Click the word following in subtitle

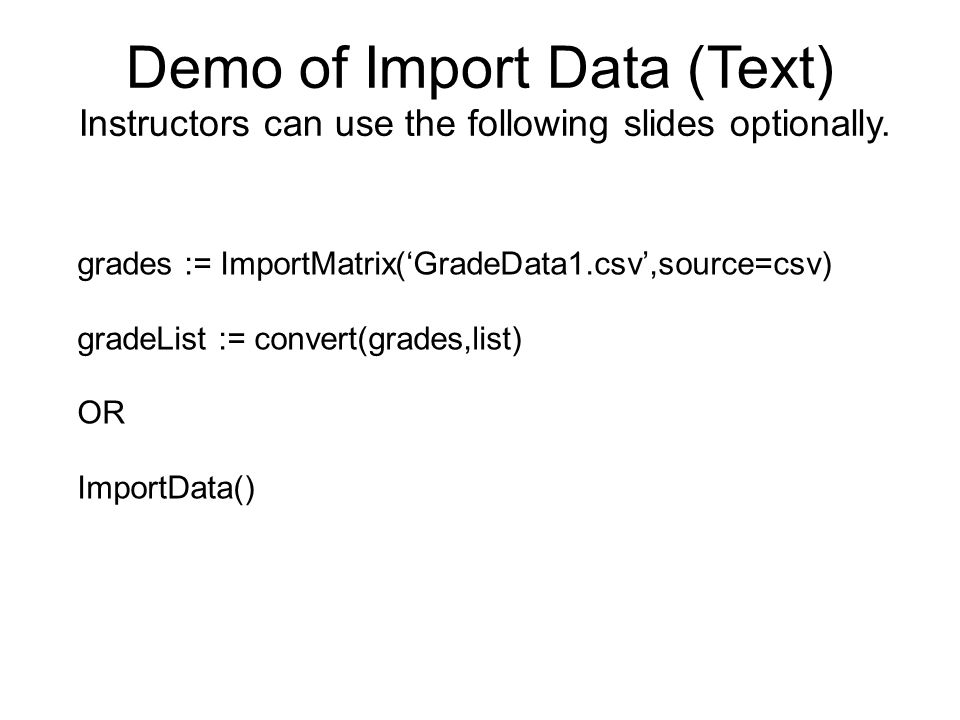538,126
